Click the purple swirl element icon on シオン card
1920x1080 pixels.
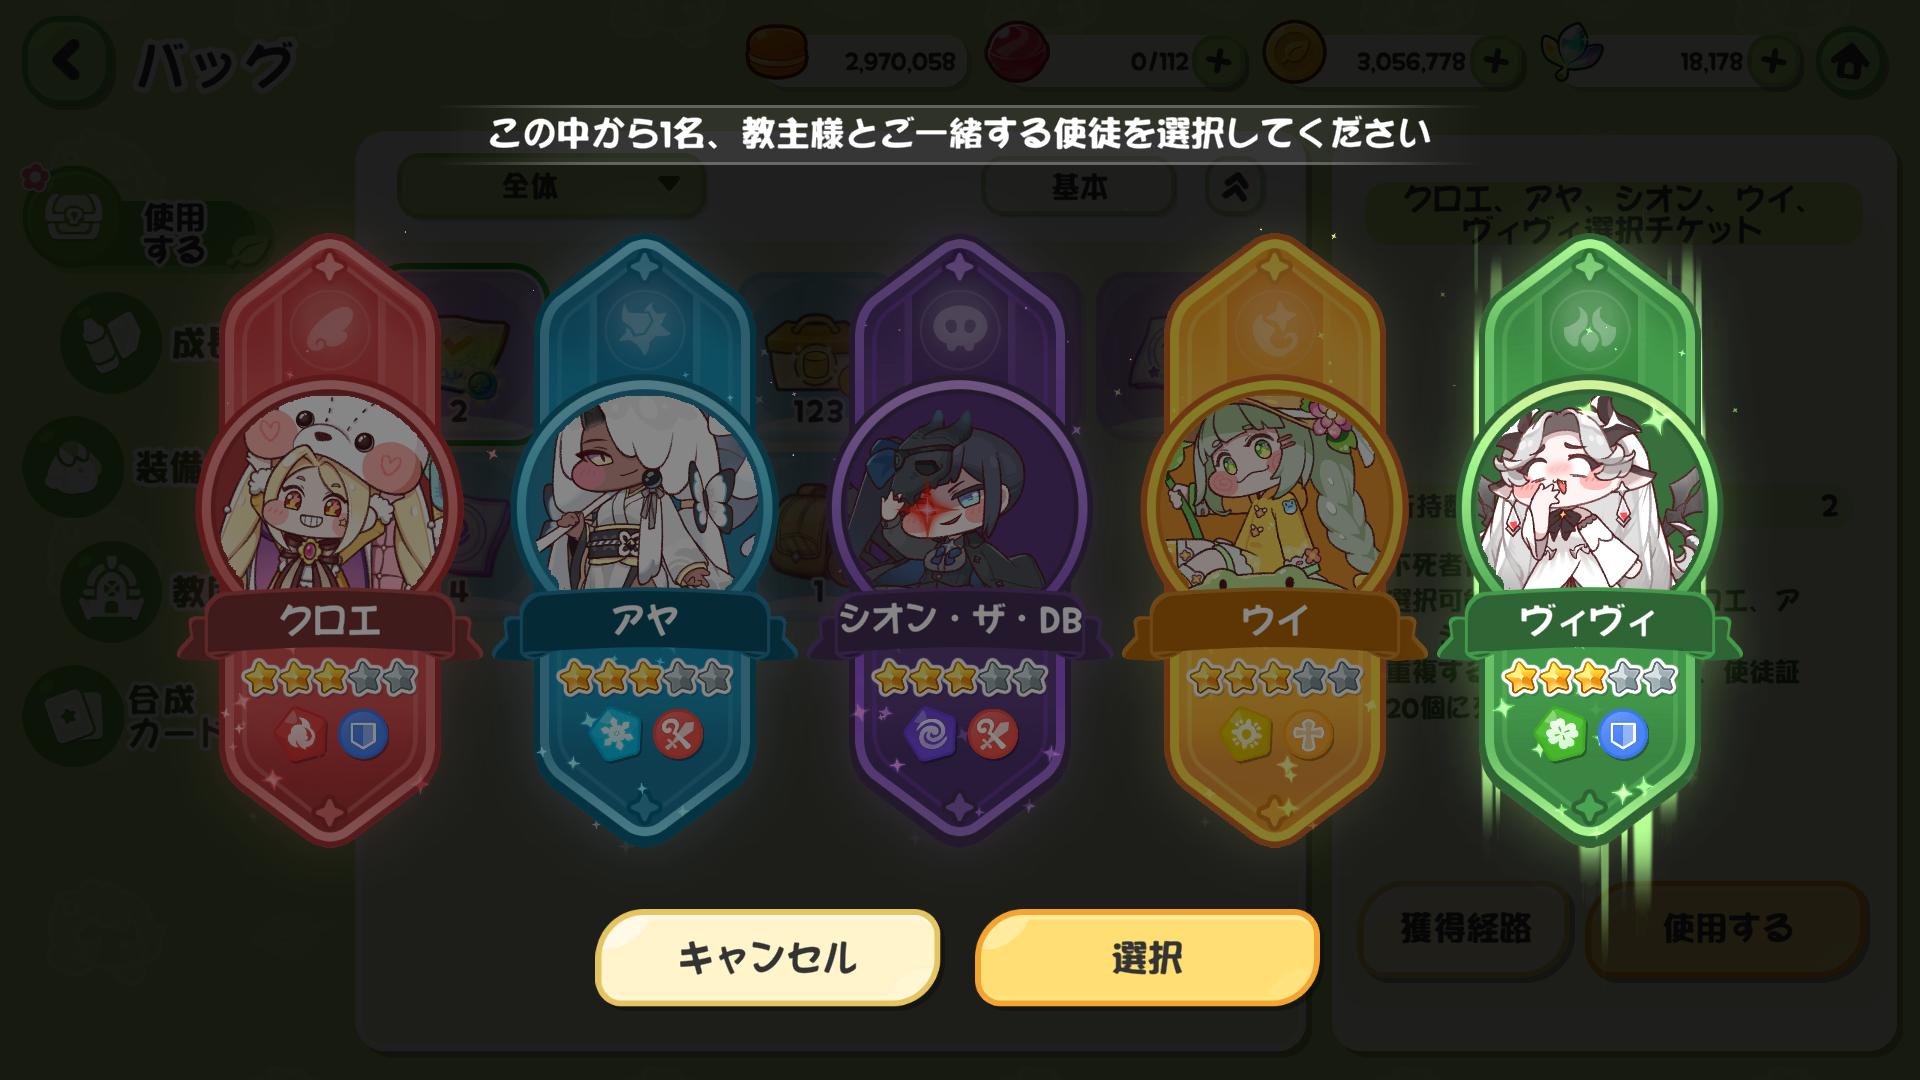tap(929, 735)
